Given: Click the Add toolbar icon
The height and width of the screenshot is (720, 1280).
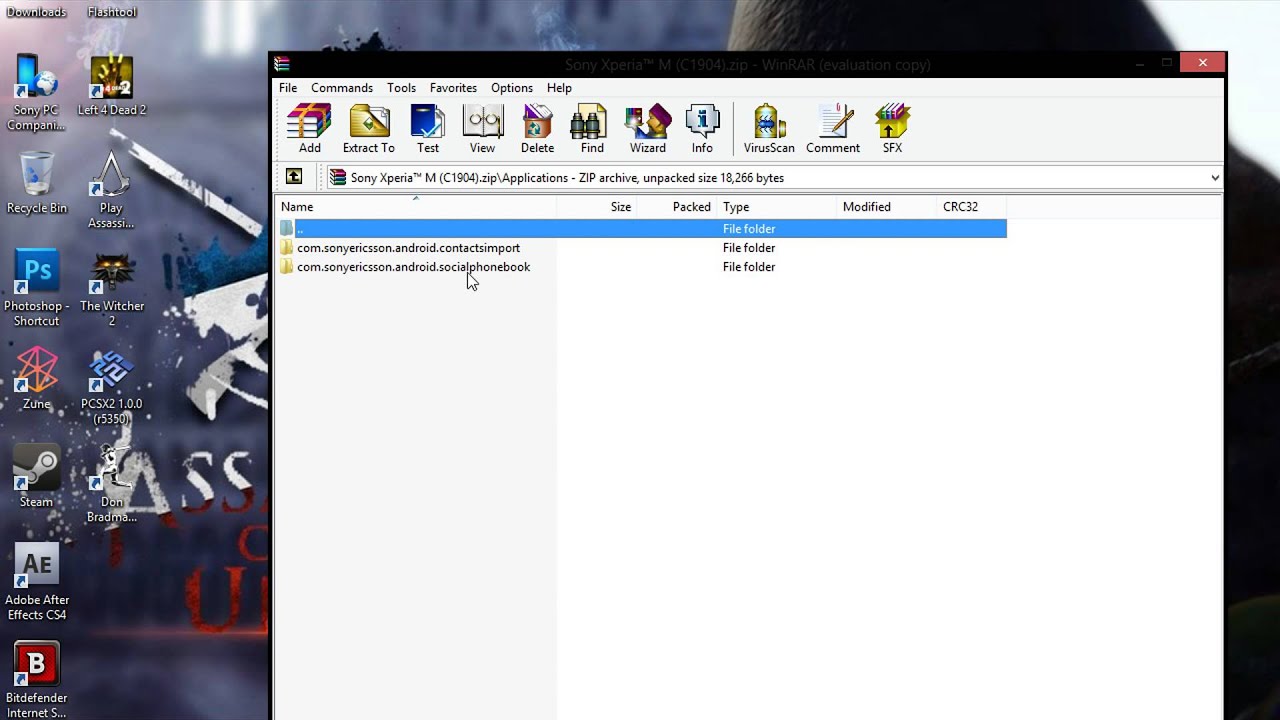Looking at the screenshot, I should click(x=309, y=128).
